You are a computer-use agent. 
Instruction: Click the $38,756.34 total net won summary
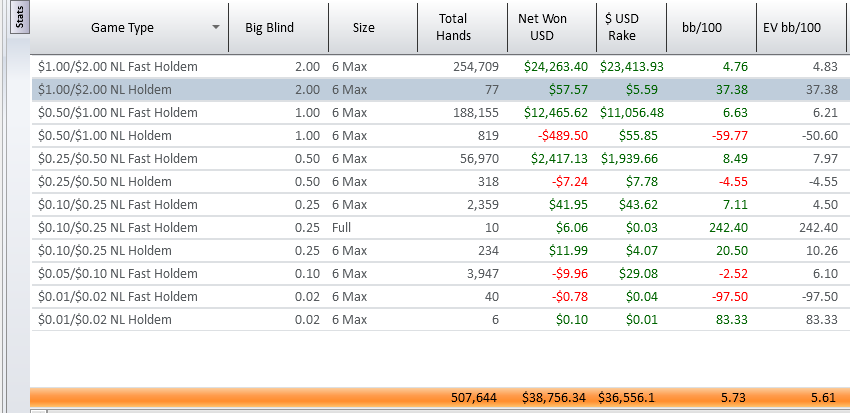[554, 398]
